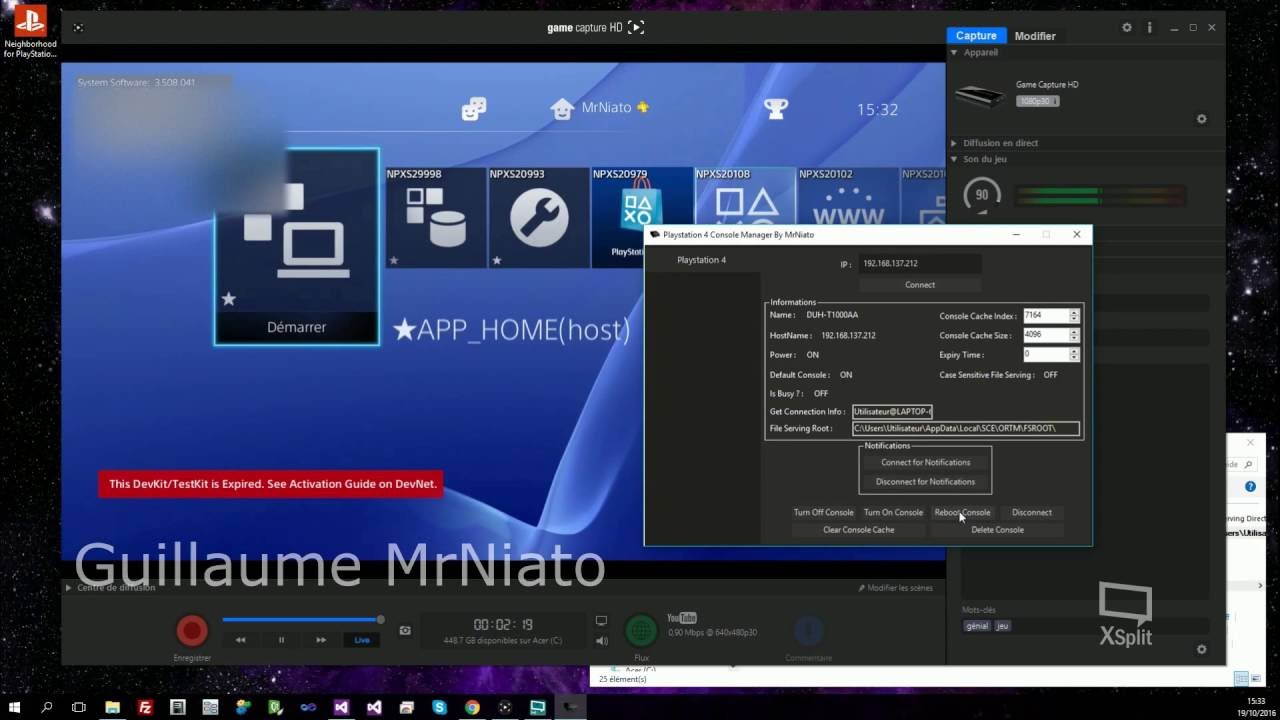
Task: Click the icon next to the game capture HD title
Action: click(x=636, y=27)
